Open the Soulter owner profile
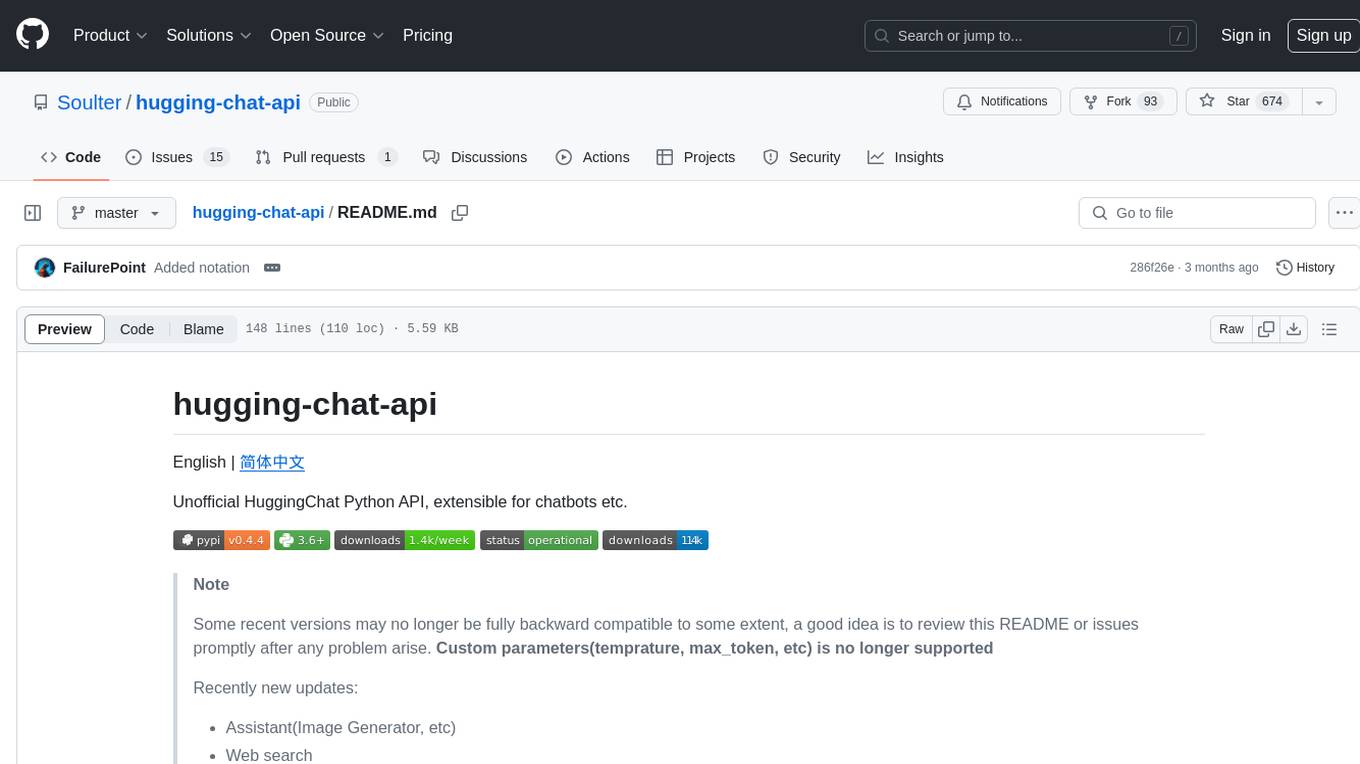The width and height of the screenshot is (1360, 764). tap(89, 102)
